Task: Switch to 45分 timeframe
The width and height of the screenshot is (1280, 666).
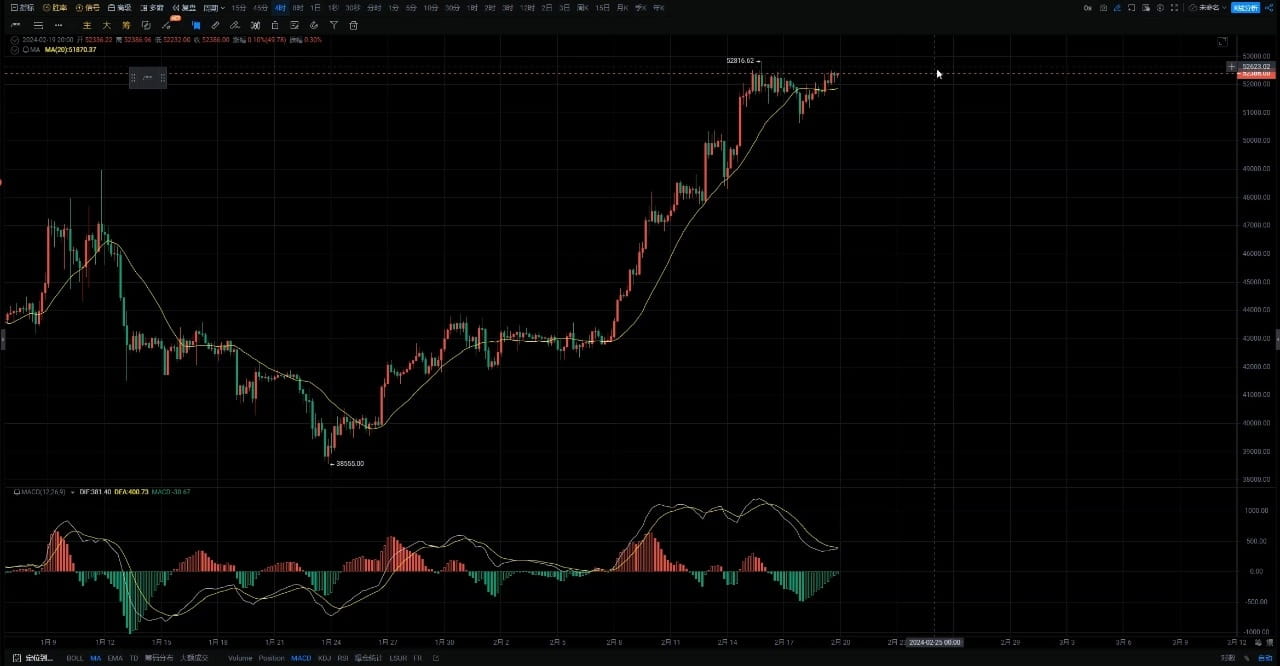Action: [260, 8]
